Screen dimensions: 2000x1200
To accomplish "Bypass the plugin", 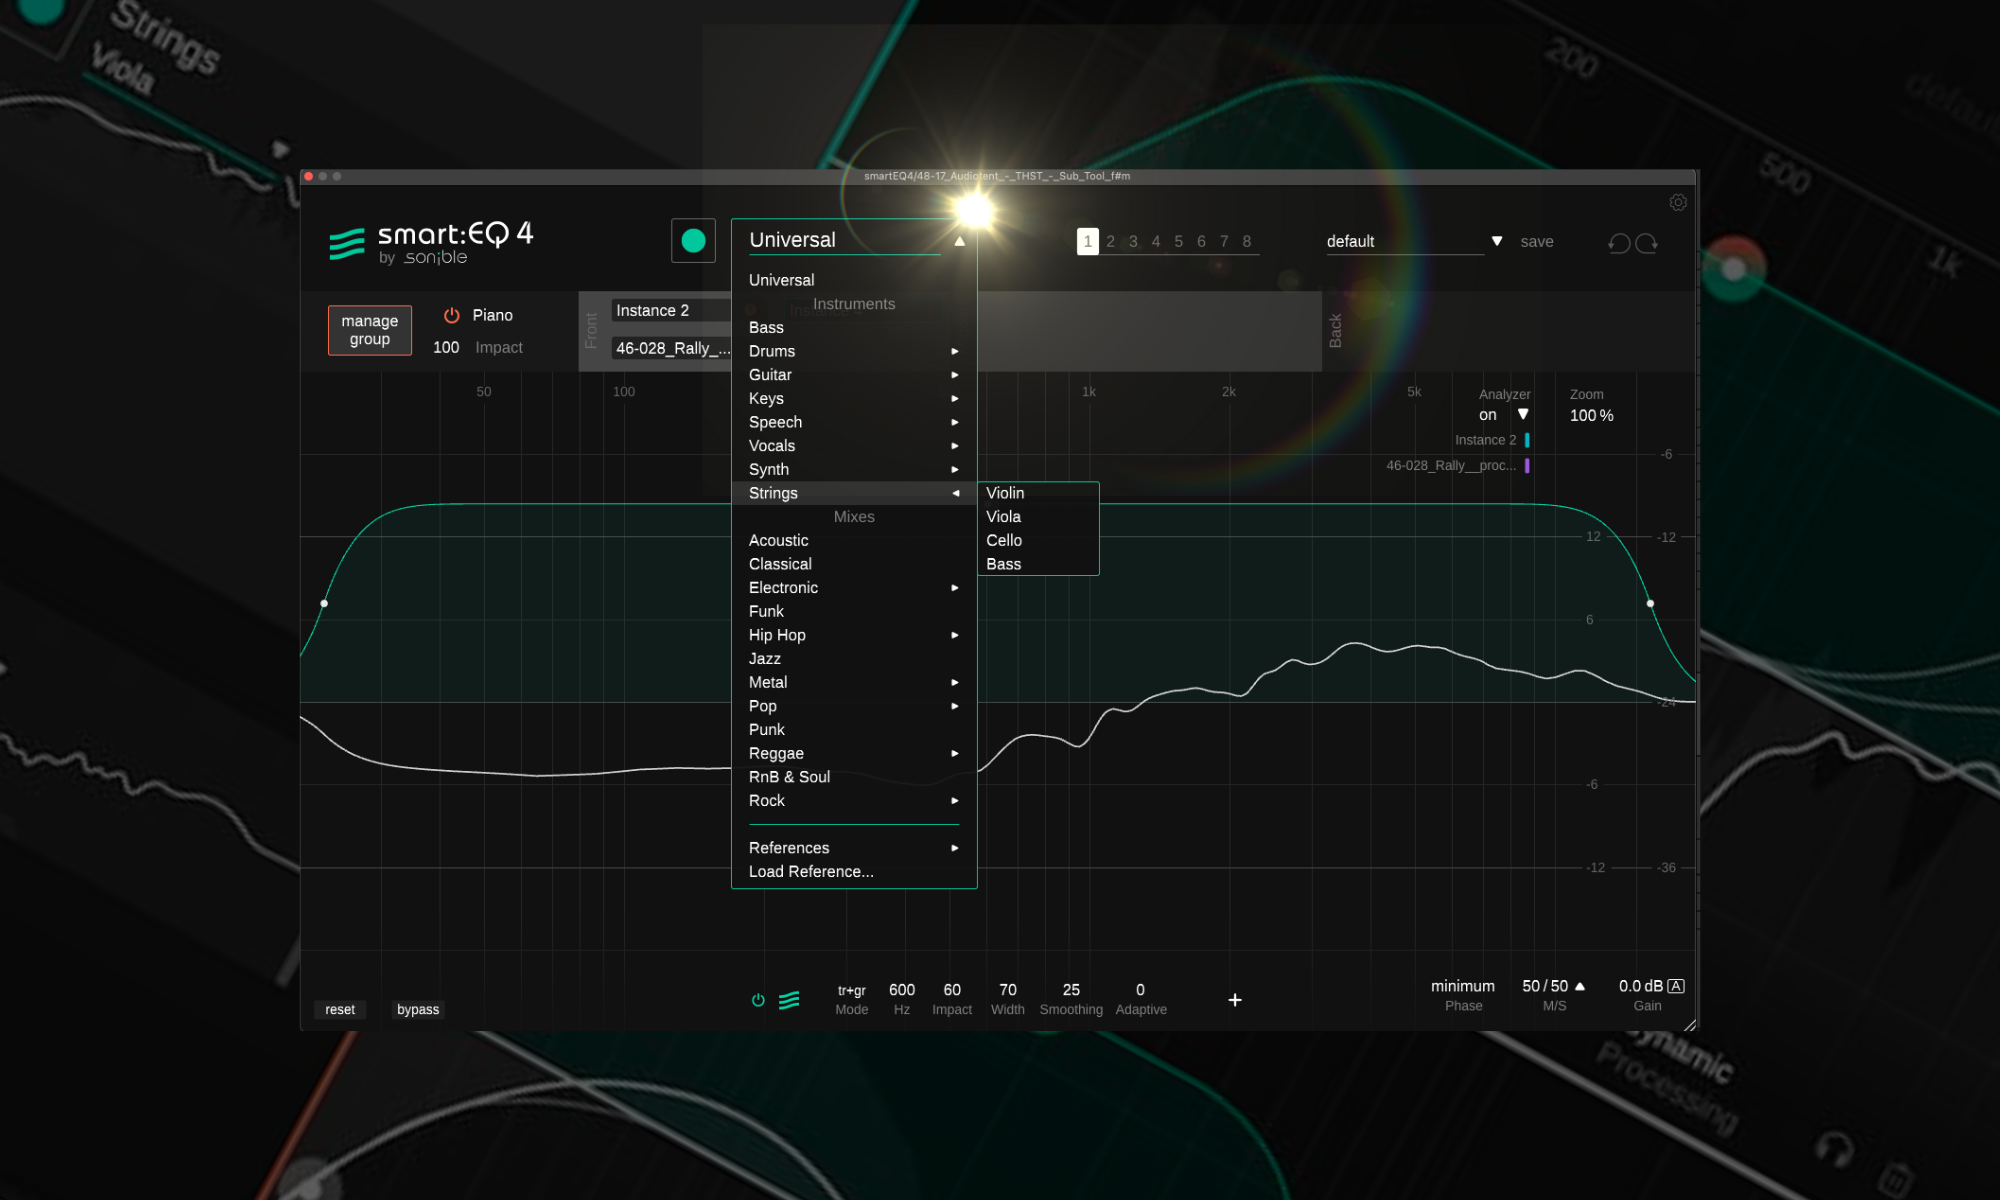I will pos(418,1009).
